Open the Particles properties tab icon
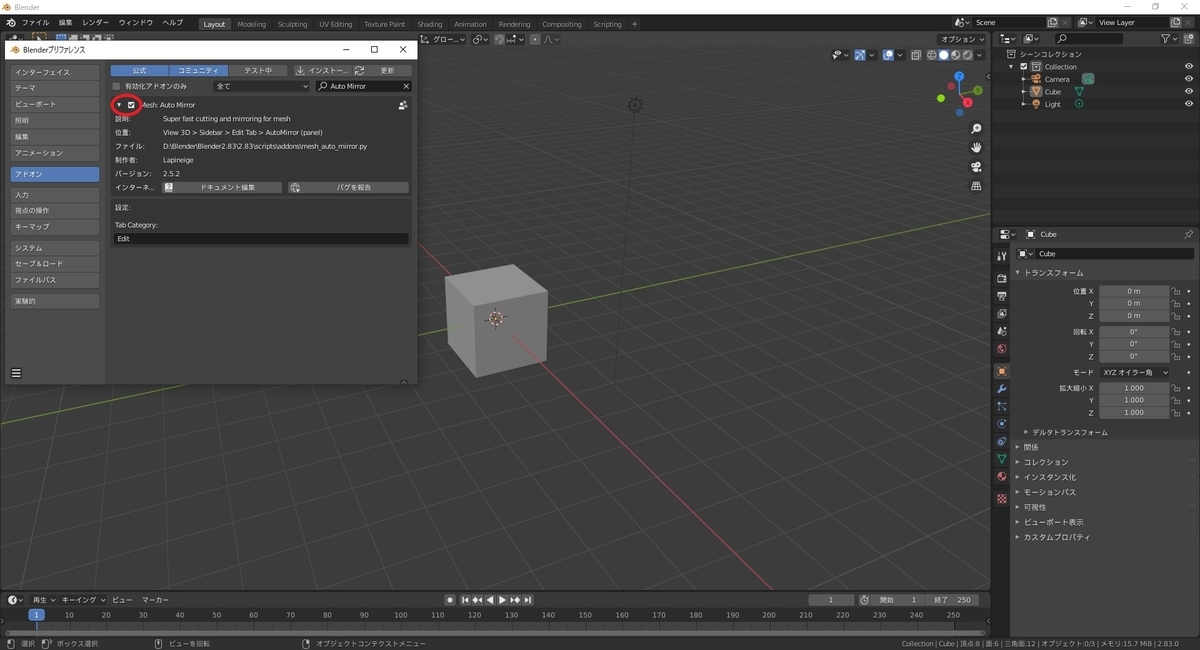 click(x=1001, y=406)
